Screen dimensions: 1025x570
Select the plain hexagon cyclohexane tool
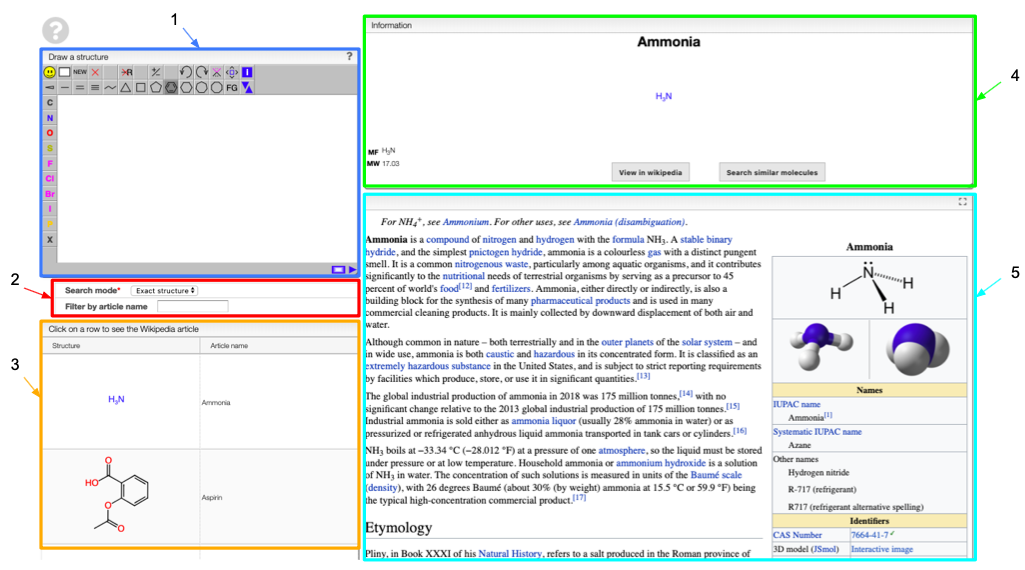[x=186, y=88]
